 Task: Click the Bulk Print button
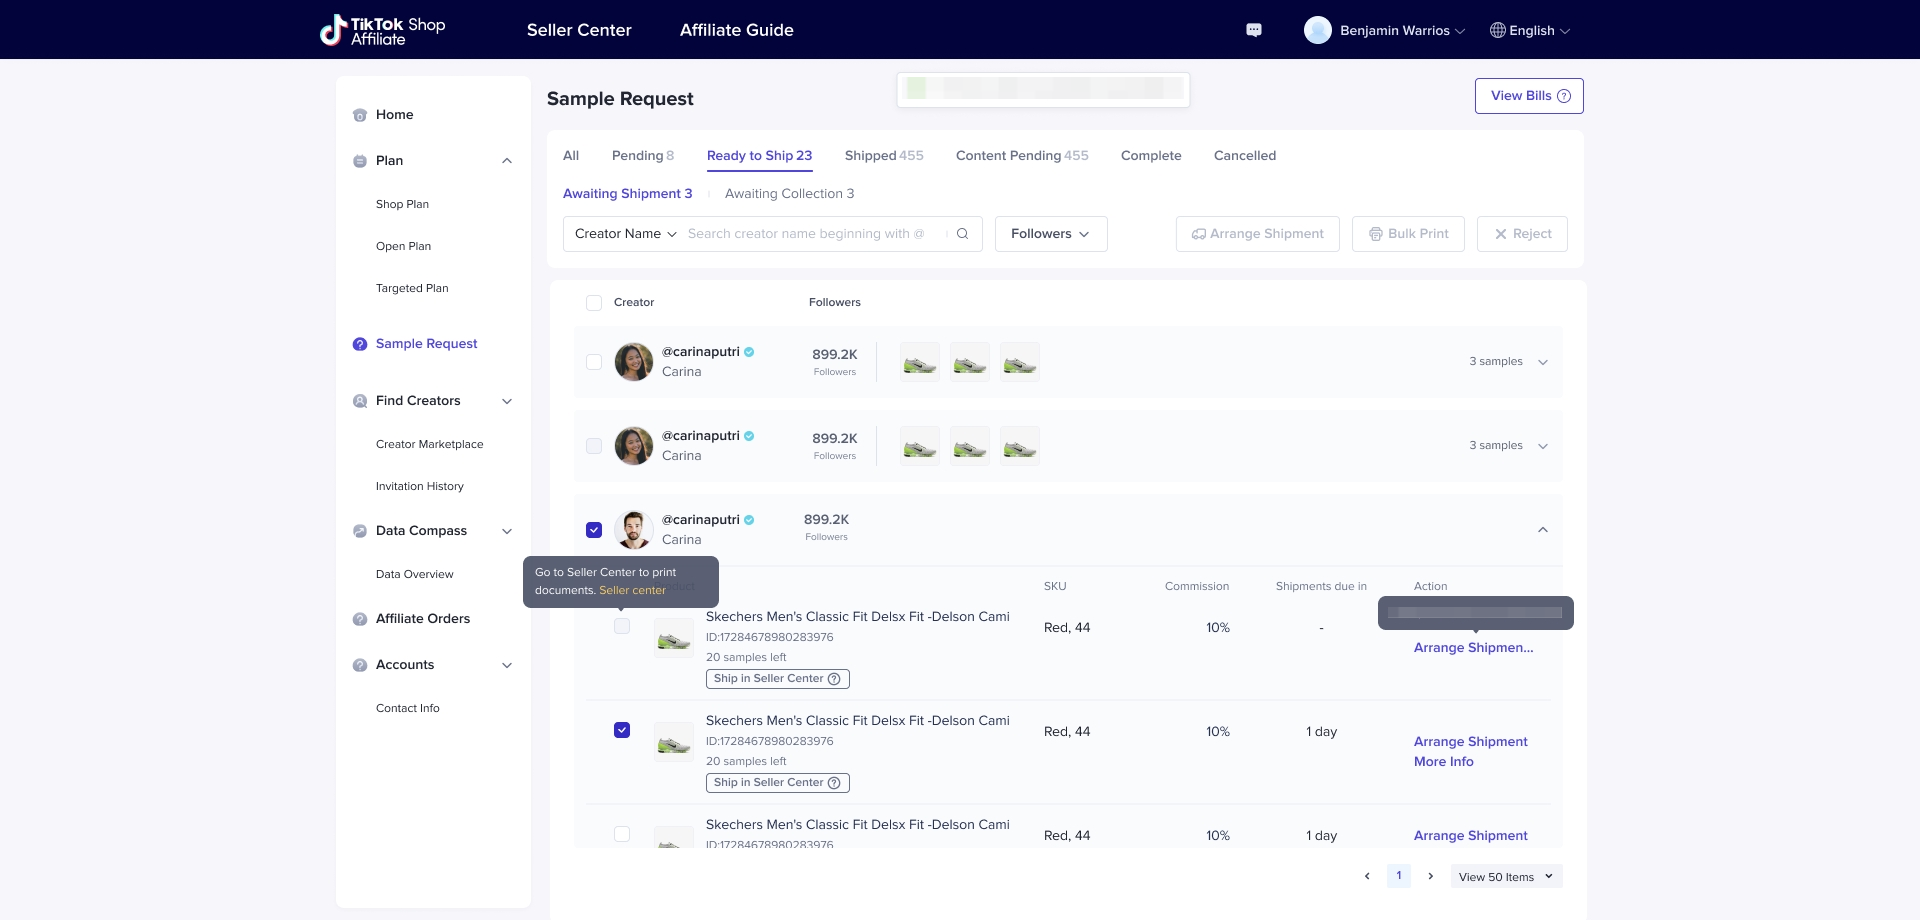pyautogui.click(x=1408, y=234)
